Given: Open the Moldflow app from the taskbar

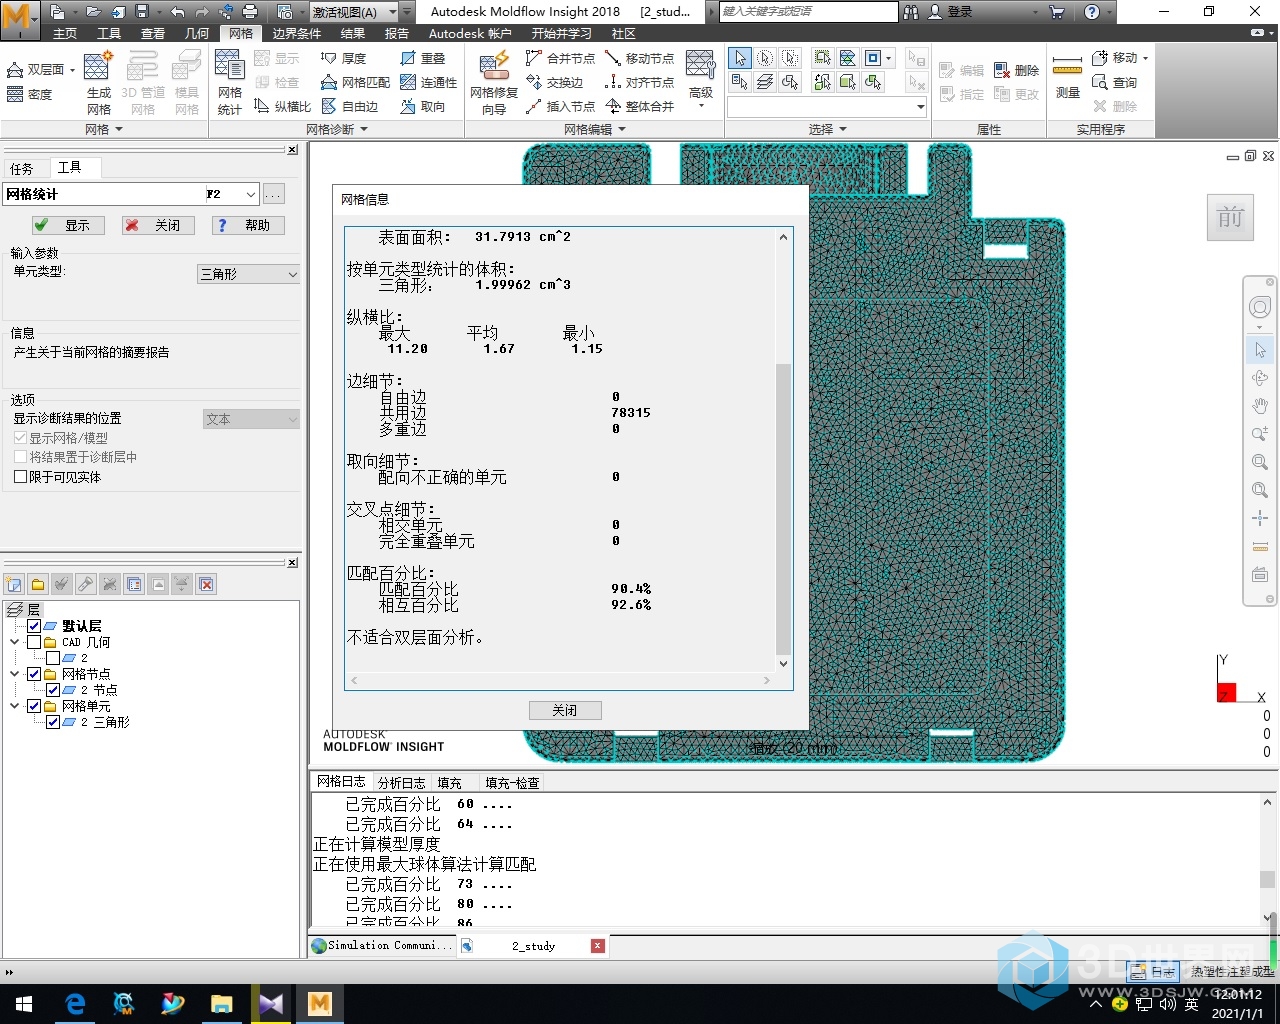Looking at the screenshot, I should coord(320,1003).
